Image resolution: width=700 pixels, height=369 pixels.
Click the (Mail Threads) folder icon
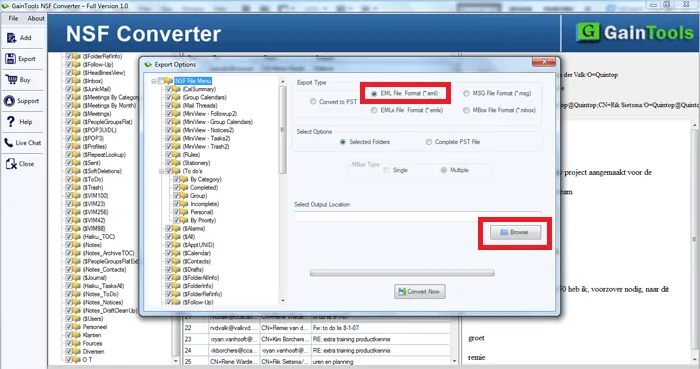[177, 105]
